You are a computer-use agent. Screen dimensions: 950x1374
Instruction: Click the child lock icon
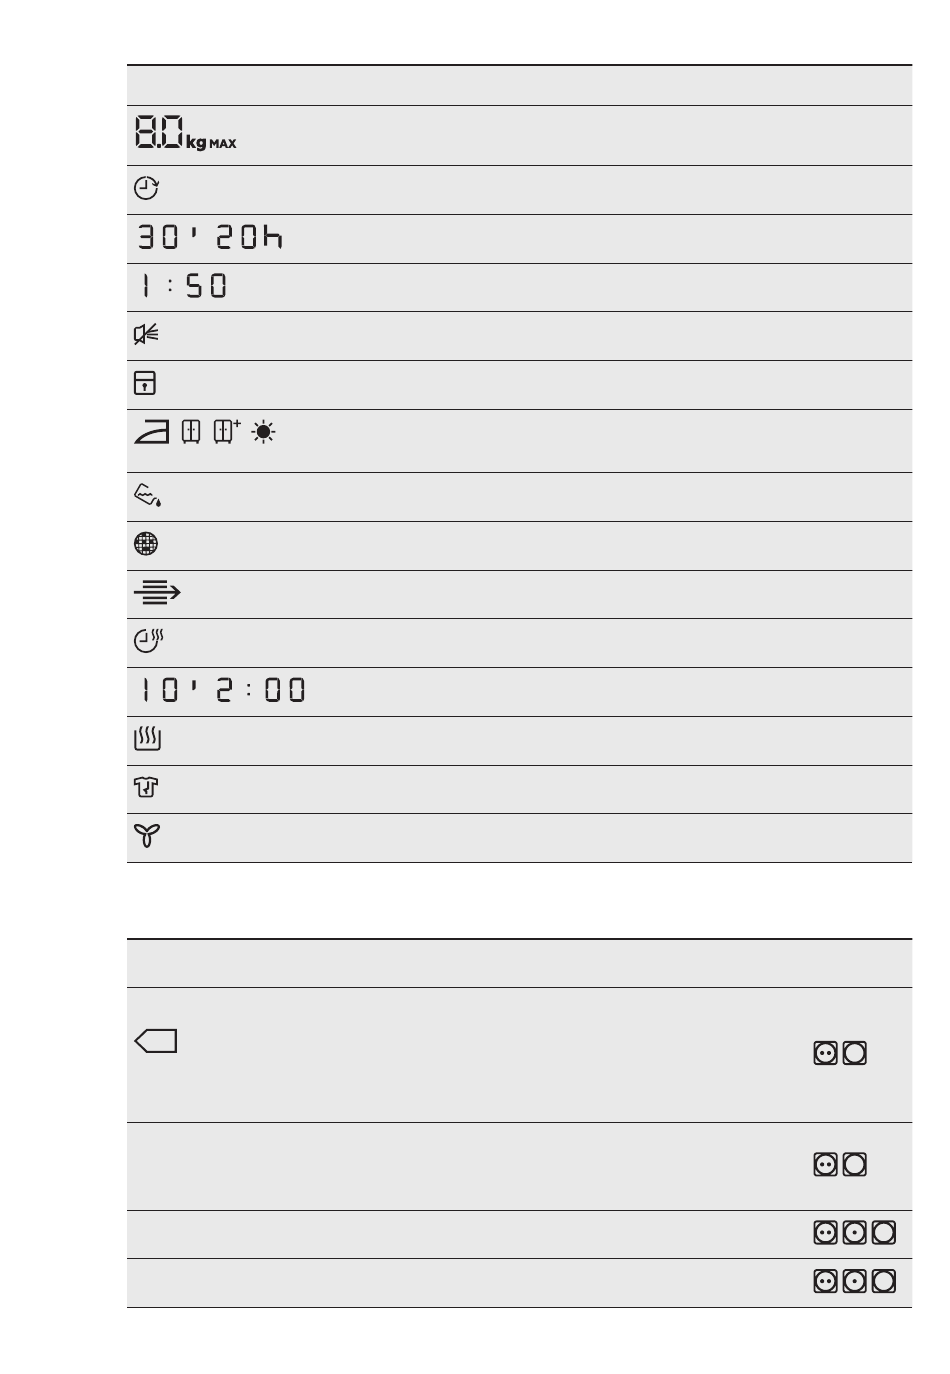click(x=145, y=384)
